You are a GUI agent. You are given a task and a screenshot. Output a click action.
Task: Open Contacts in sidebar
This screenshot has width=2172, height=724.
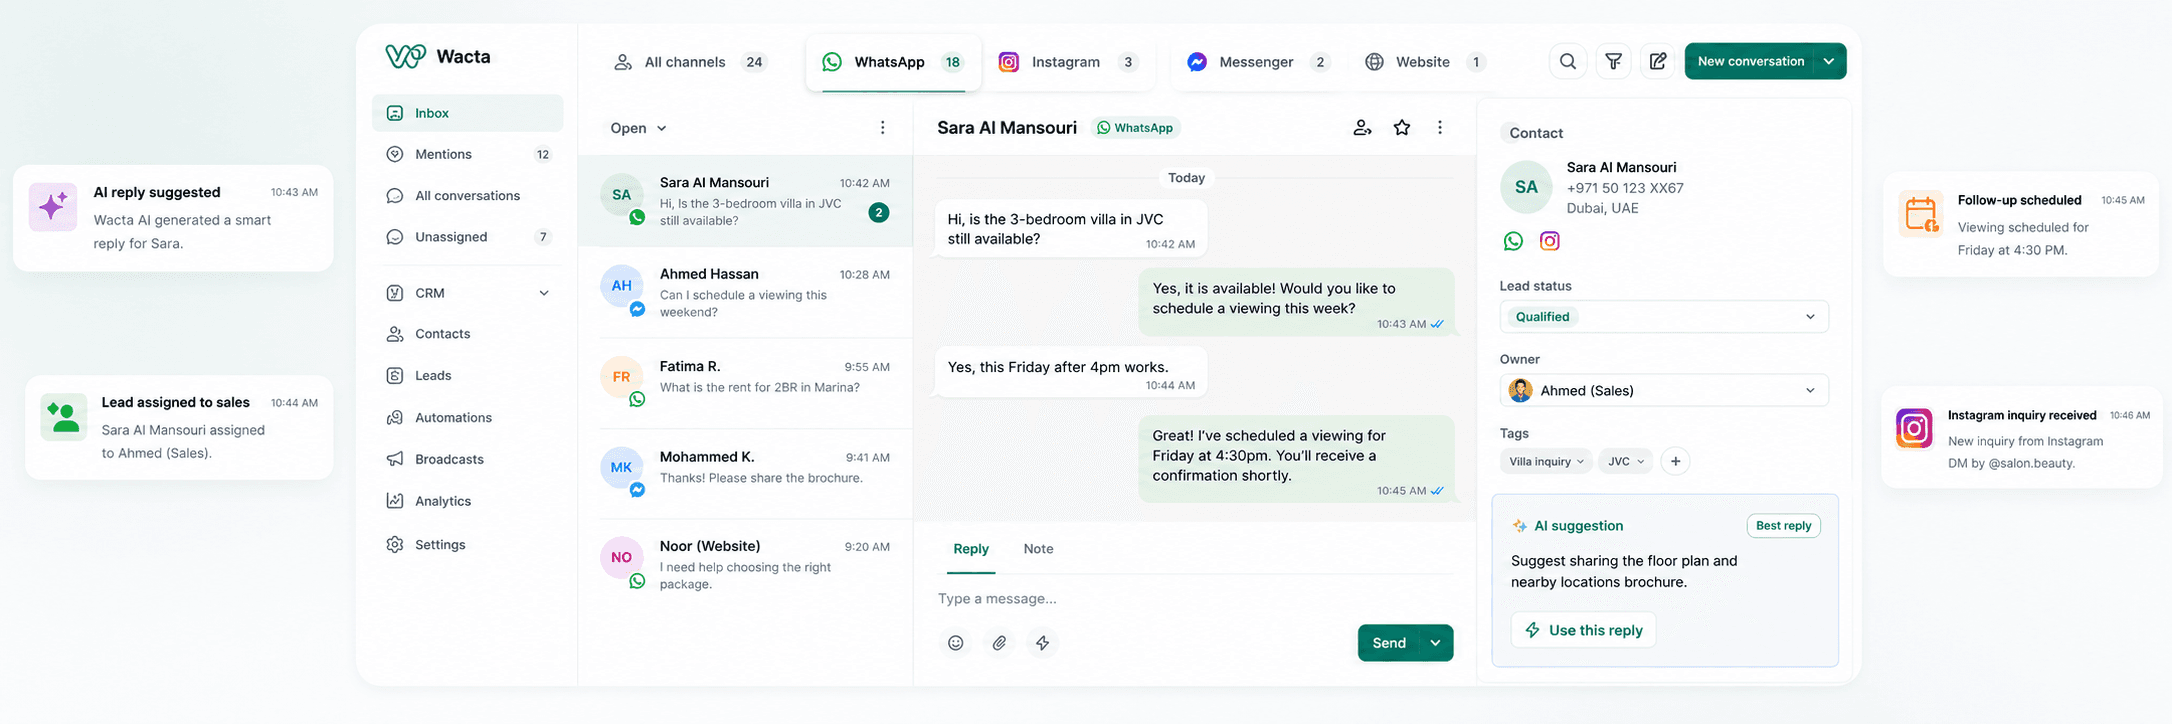(x=468, y=334)
